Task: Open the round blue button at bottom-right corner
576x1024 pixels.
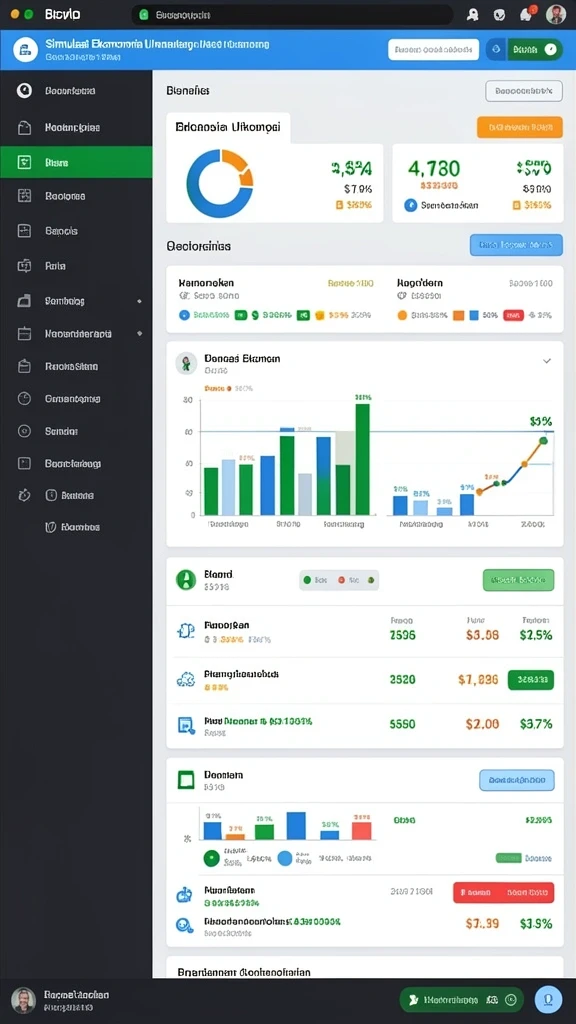Action: click(548, 999)
